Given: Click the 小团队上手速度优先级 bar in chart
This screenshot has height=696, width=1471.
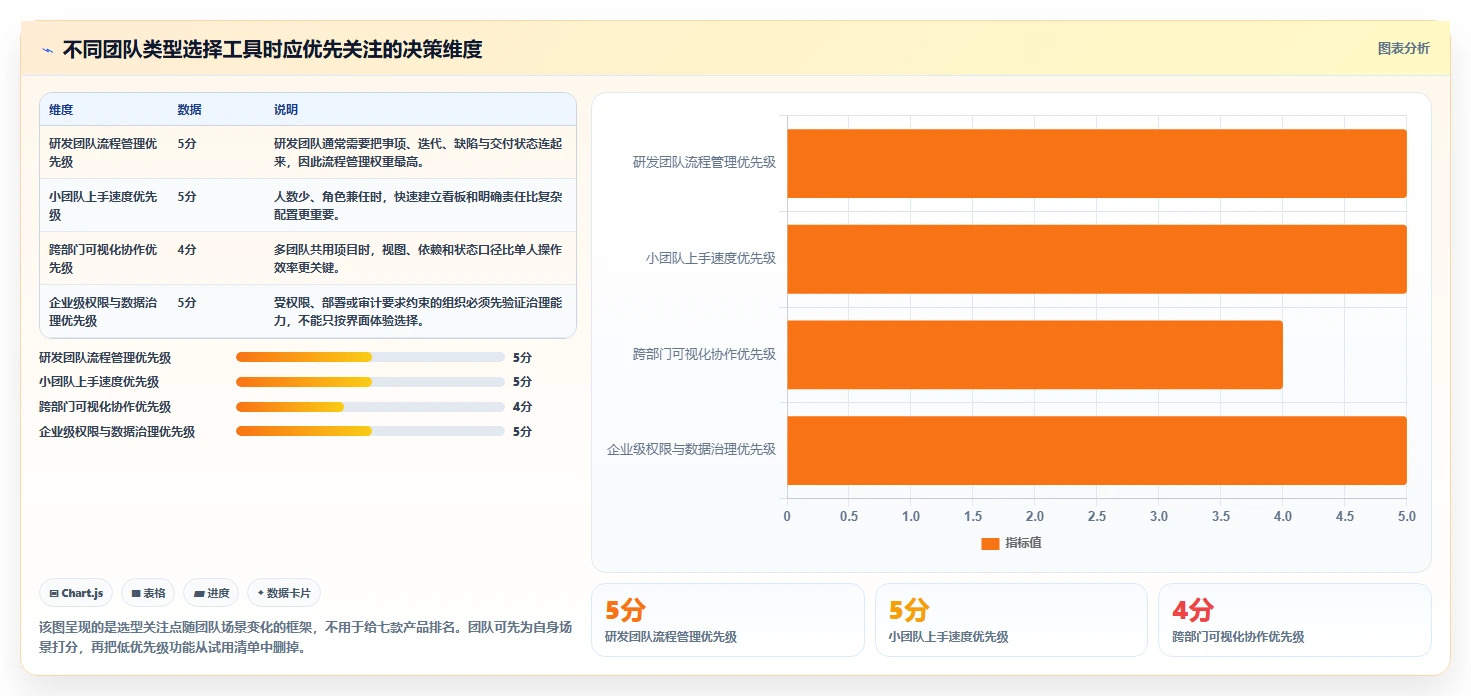Looking at the screenshot, I should [x=1097, y=259].
